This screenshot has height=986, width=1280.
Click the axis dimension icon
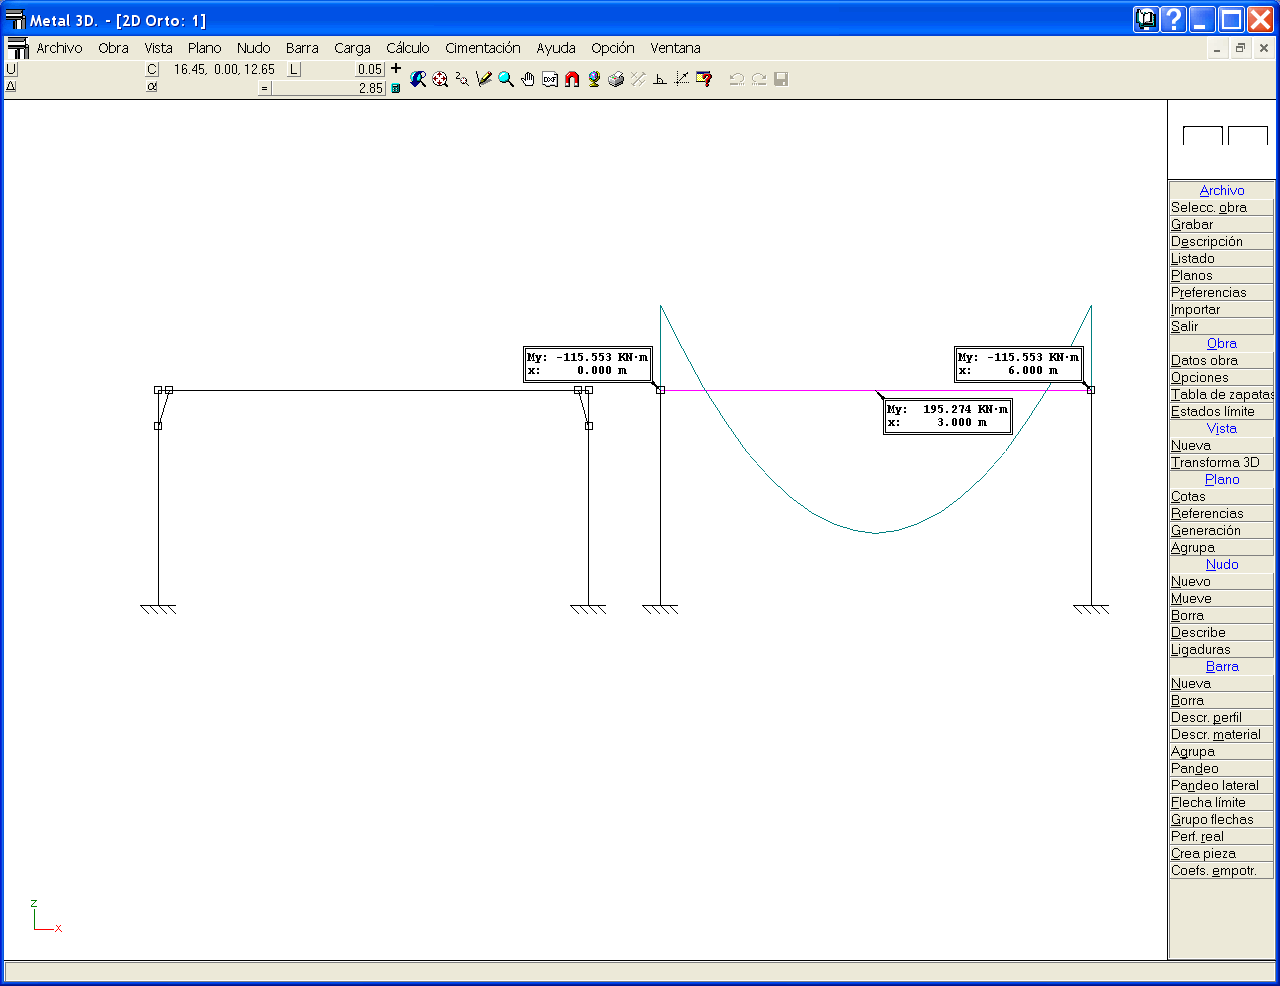[x=682, y=79]
